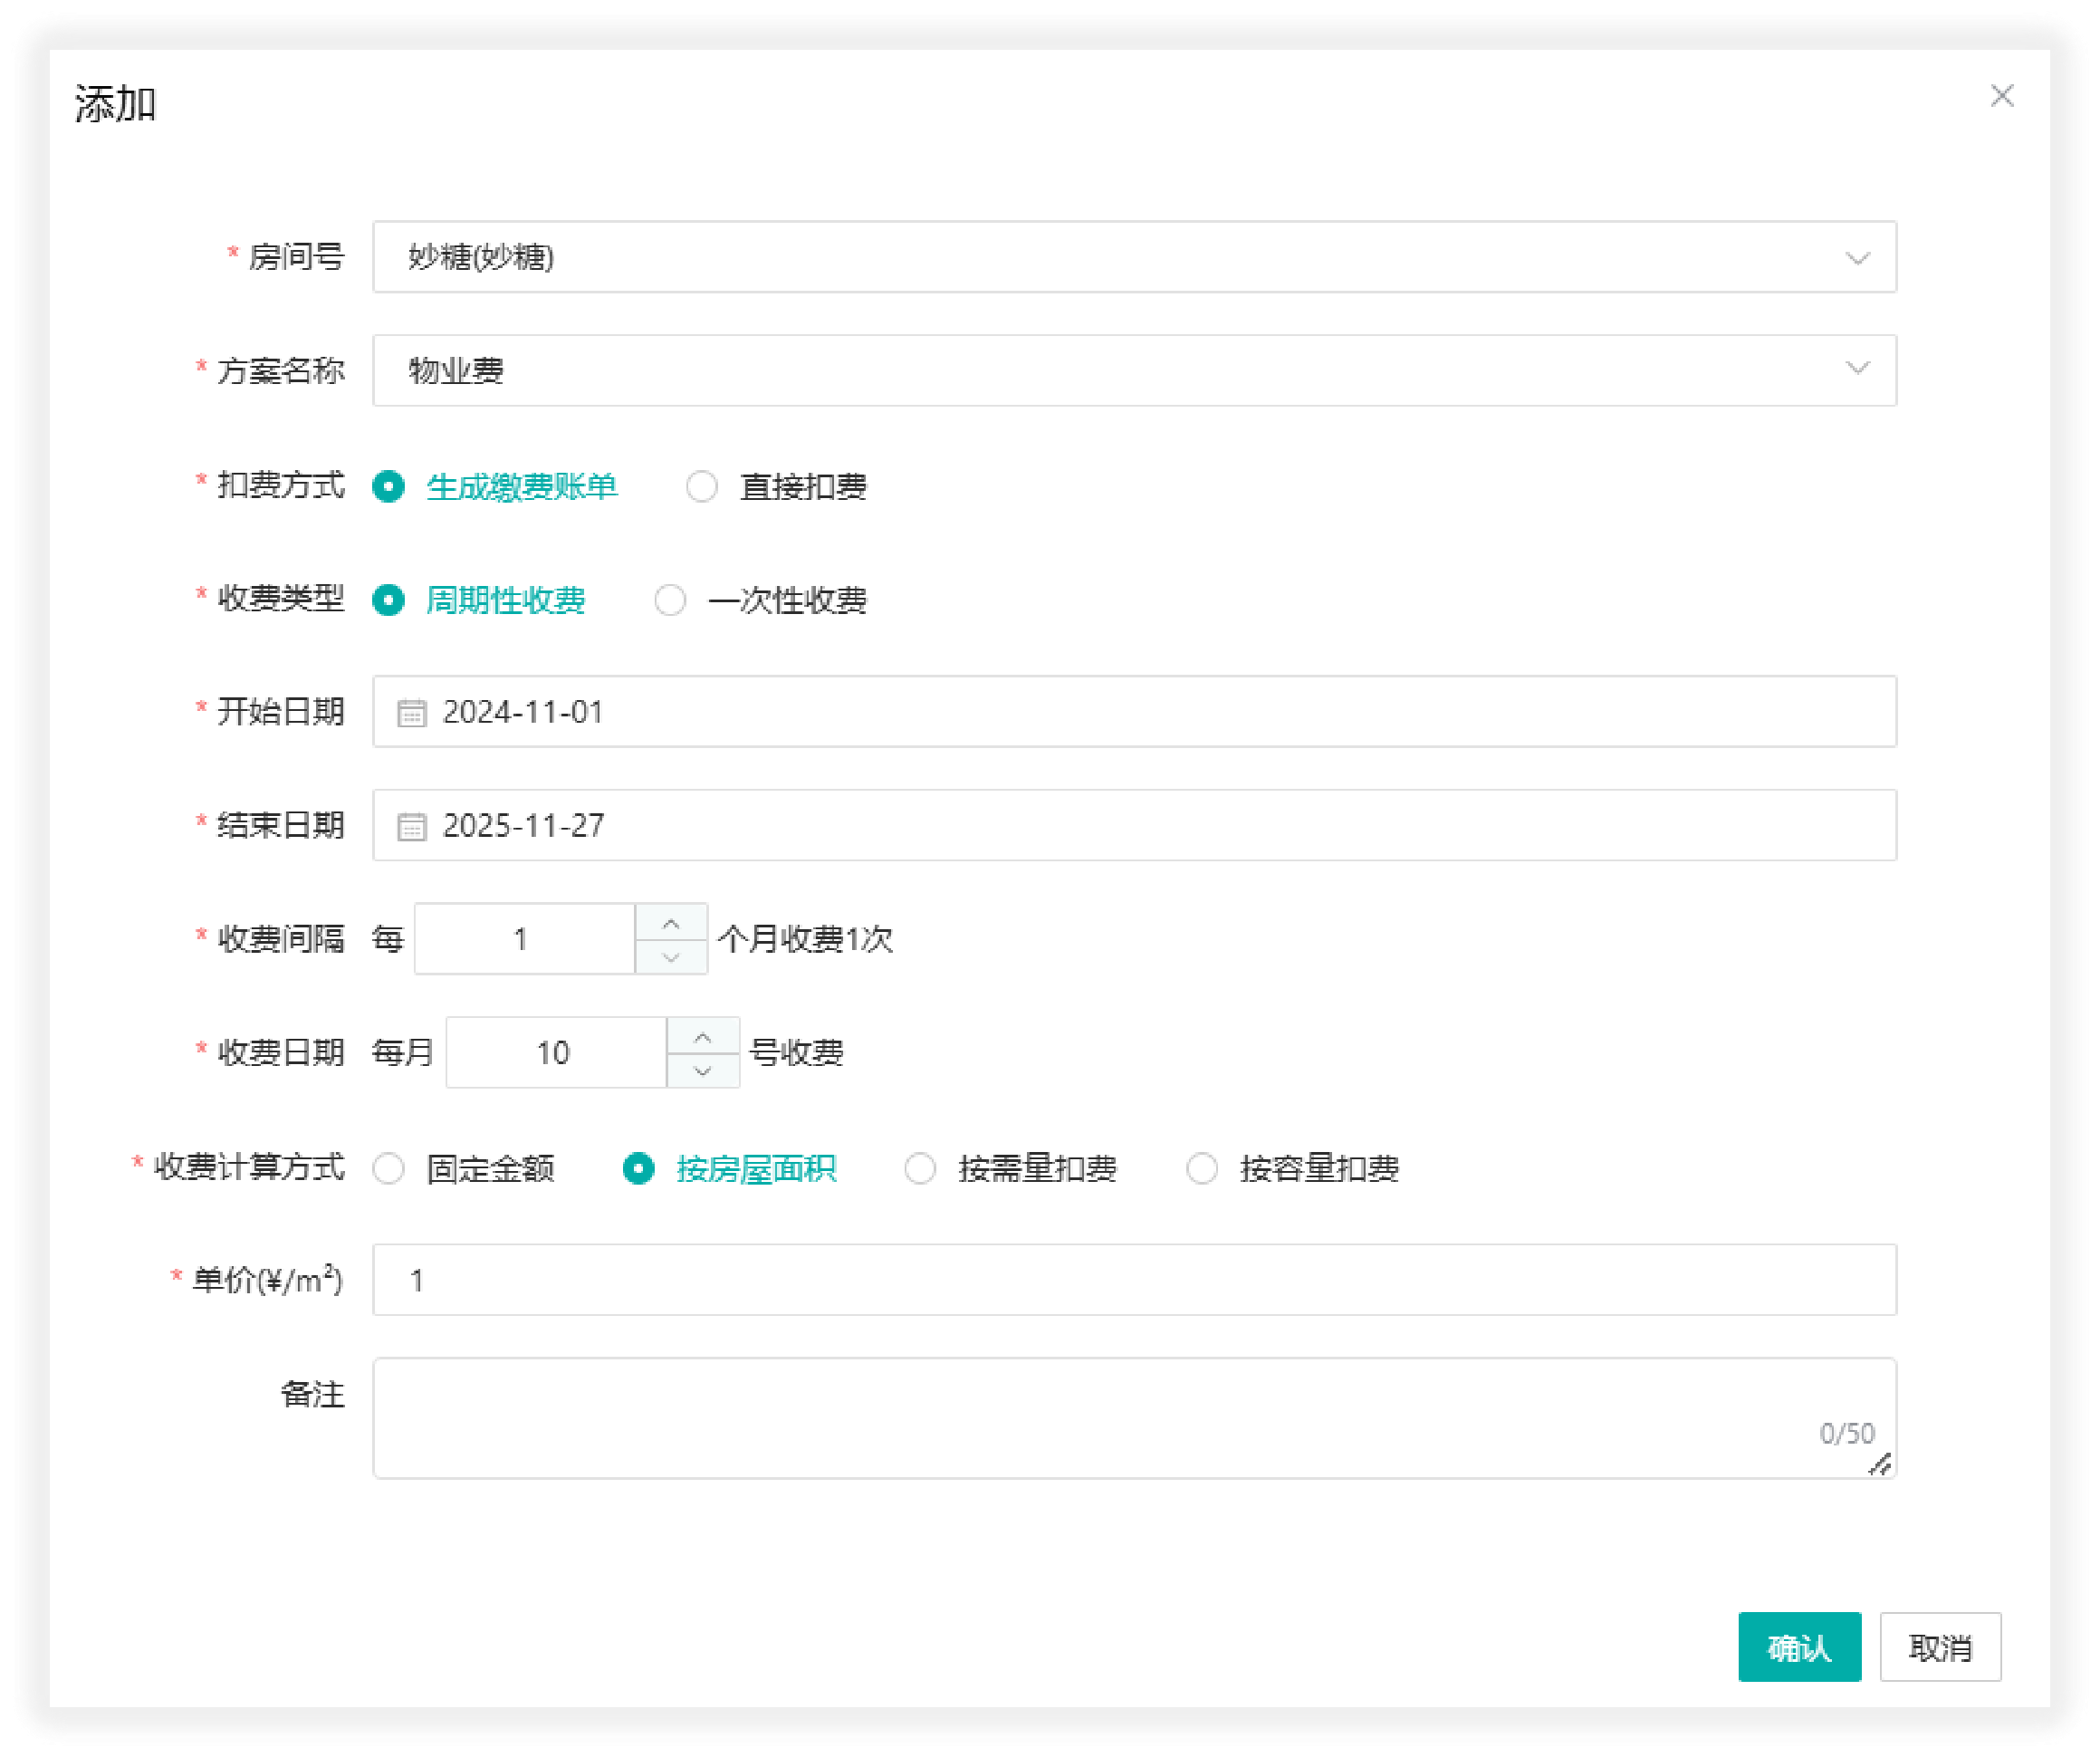
Task: Expand the 房间号 selector chevron
Action: (1858, 257)
